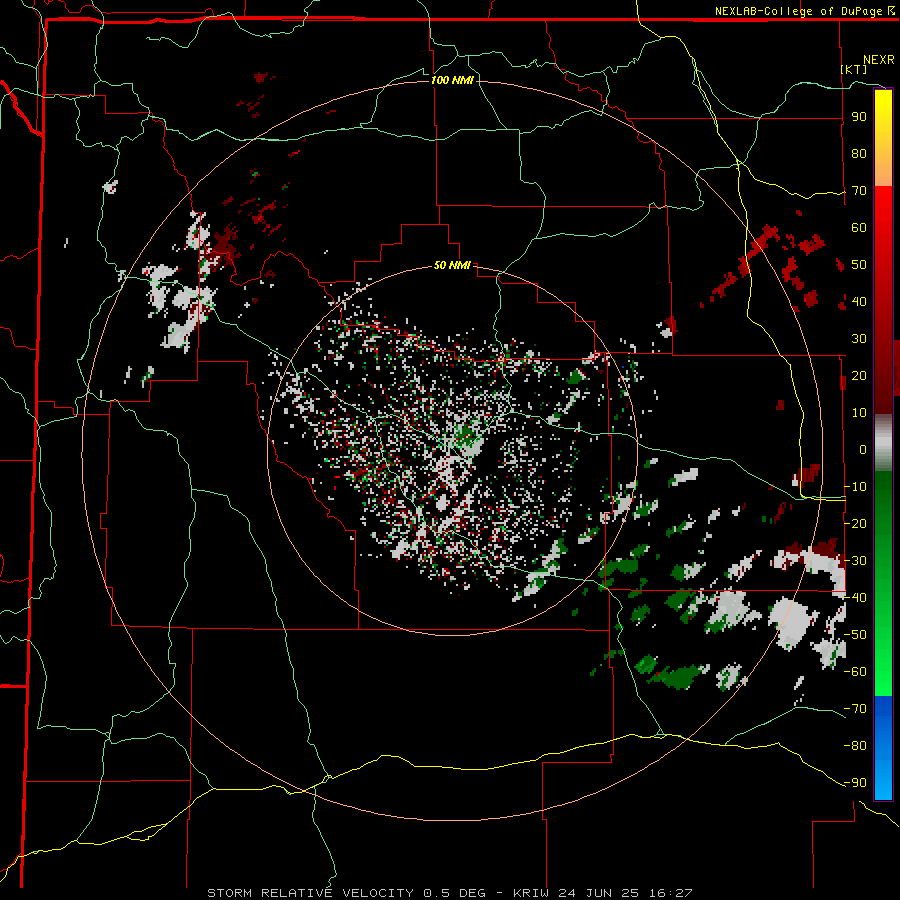Click the positive 30 knot scale label
This screenshot has width=900, height=900.
click(859, 339)
